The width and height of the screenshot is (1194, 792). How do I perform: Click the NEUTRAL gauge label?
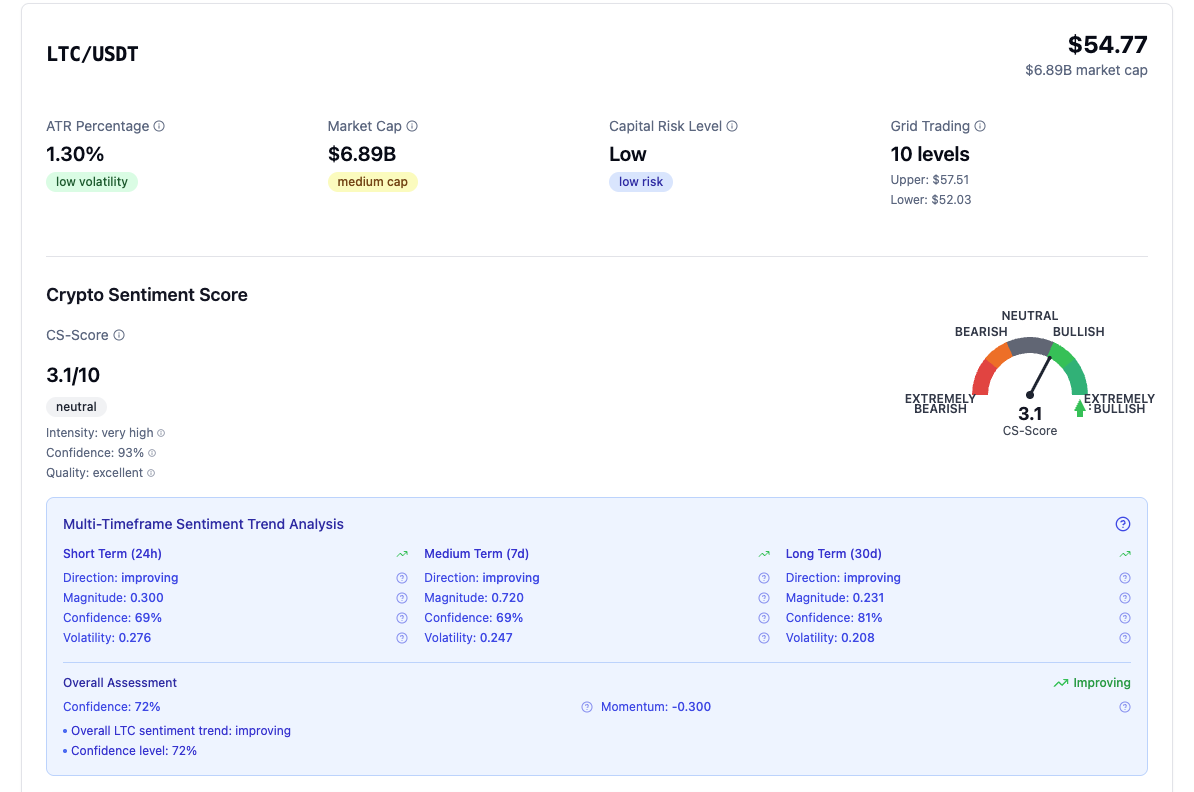coord(1030,315)
